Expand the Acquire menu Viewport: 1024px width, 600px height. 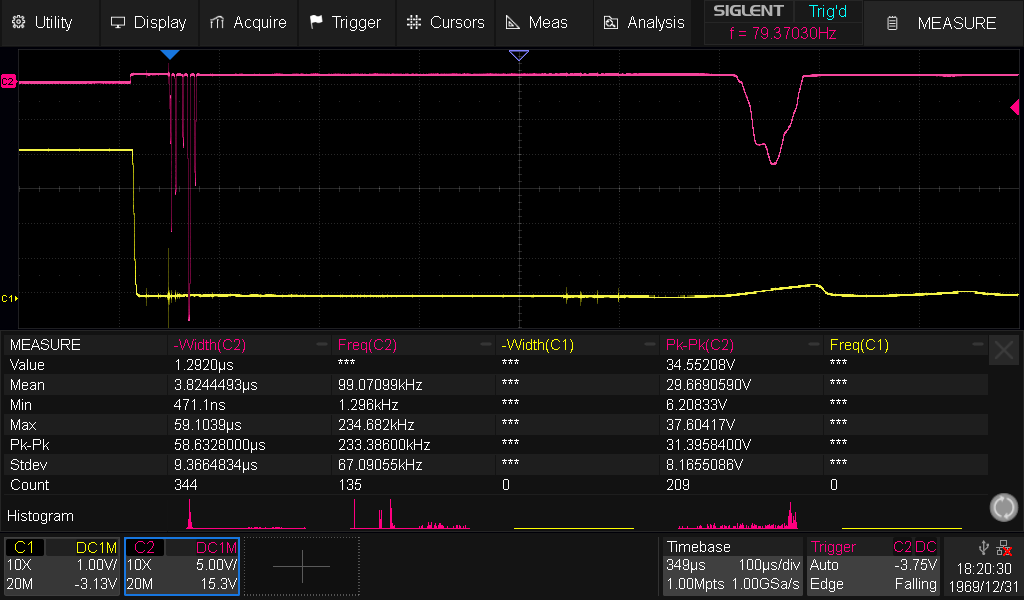248,22
